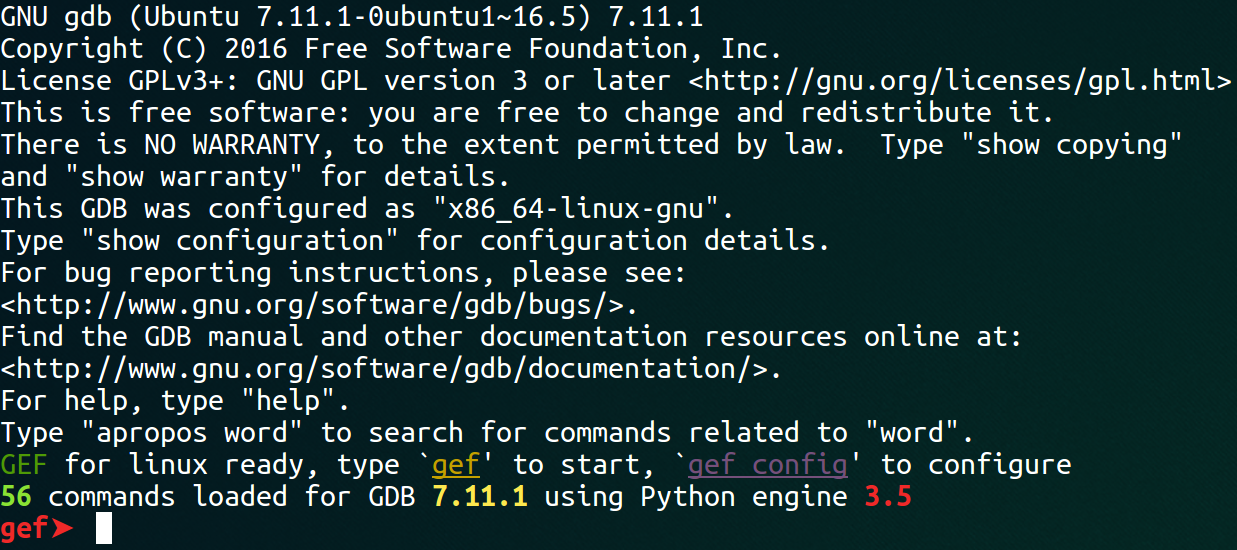Click the yellow "7.11.1" GDB version
This screenshot has height=550, width=1237.
[x=480, y=497]
